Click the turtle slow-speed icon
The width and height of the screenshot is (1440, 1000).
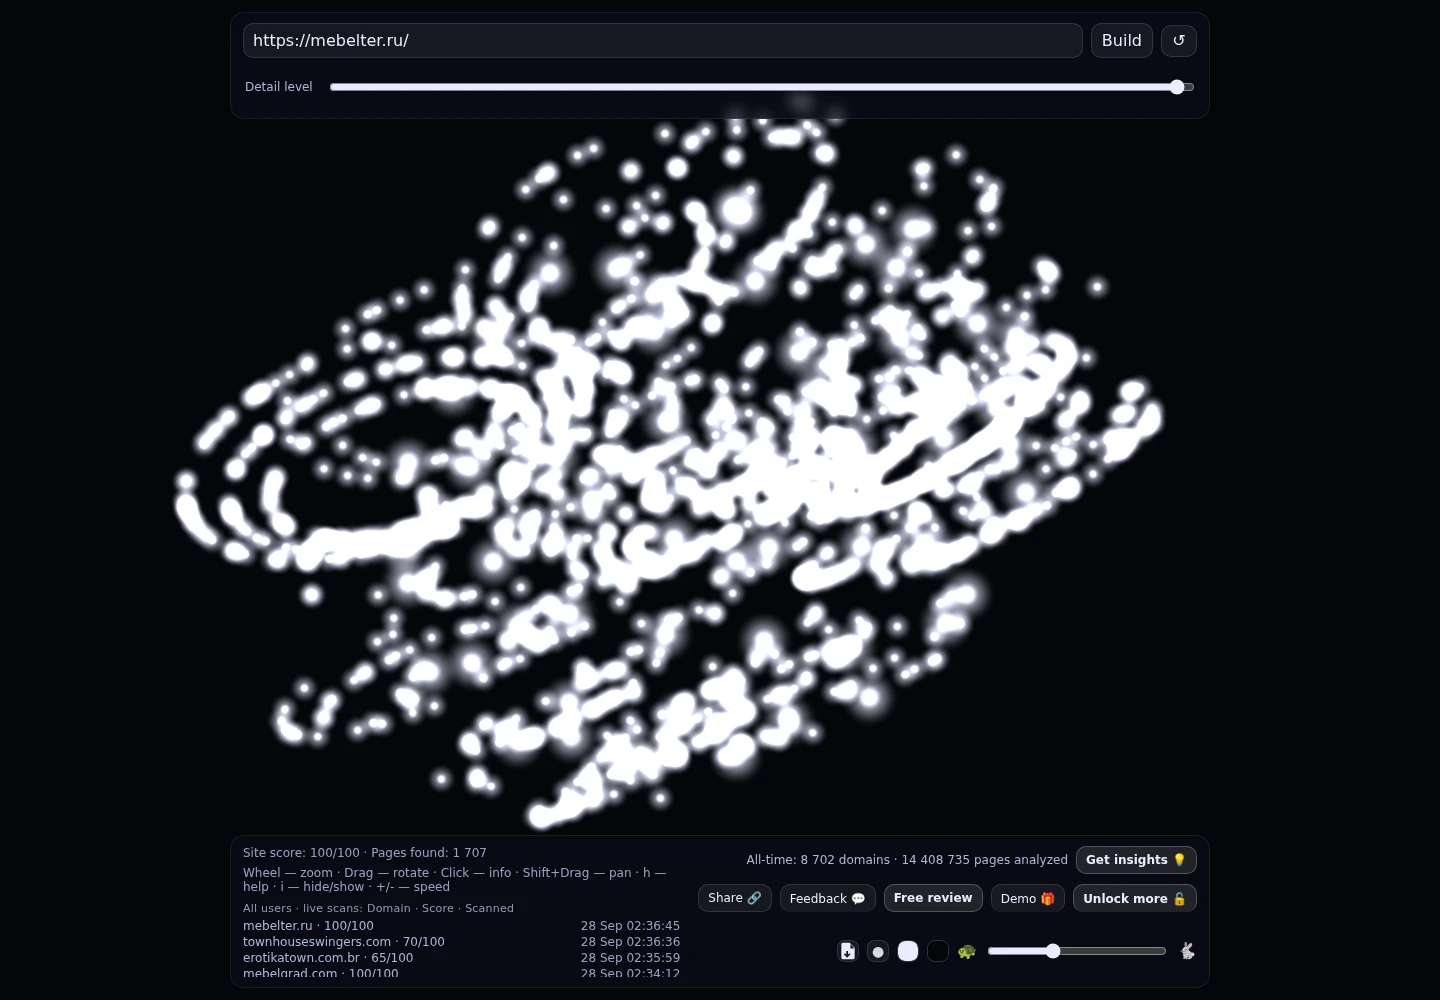(x=966, y=951)
